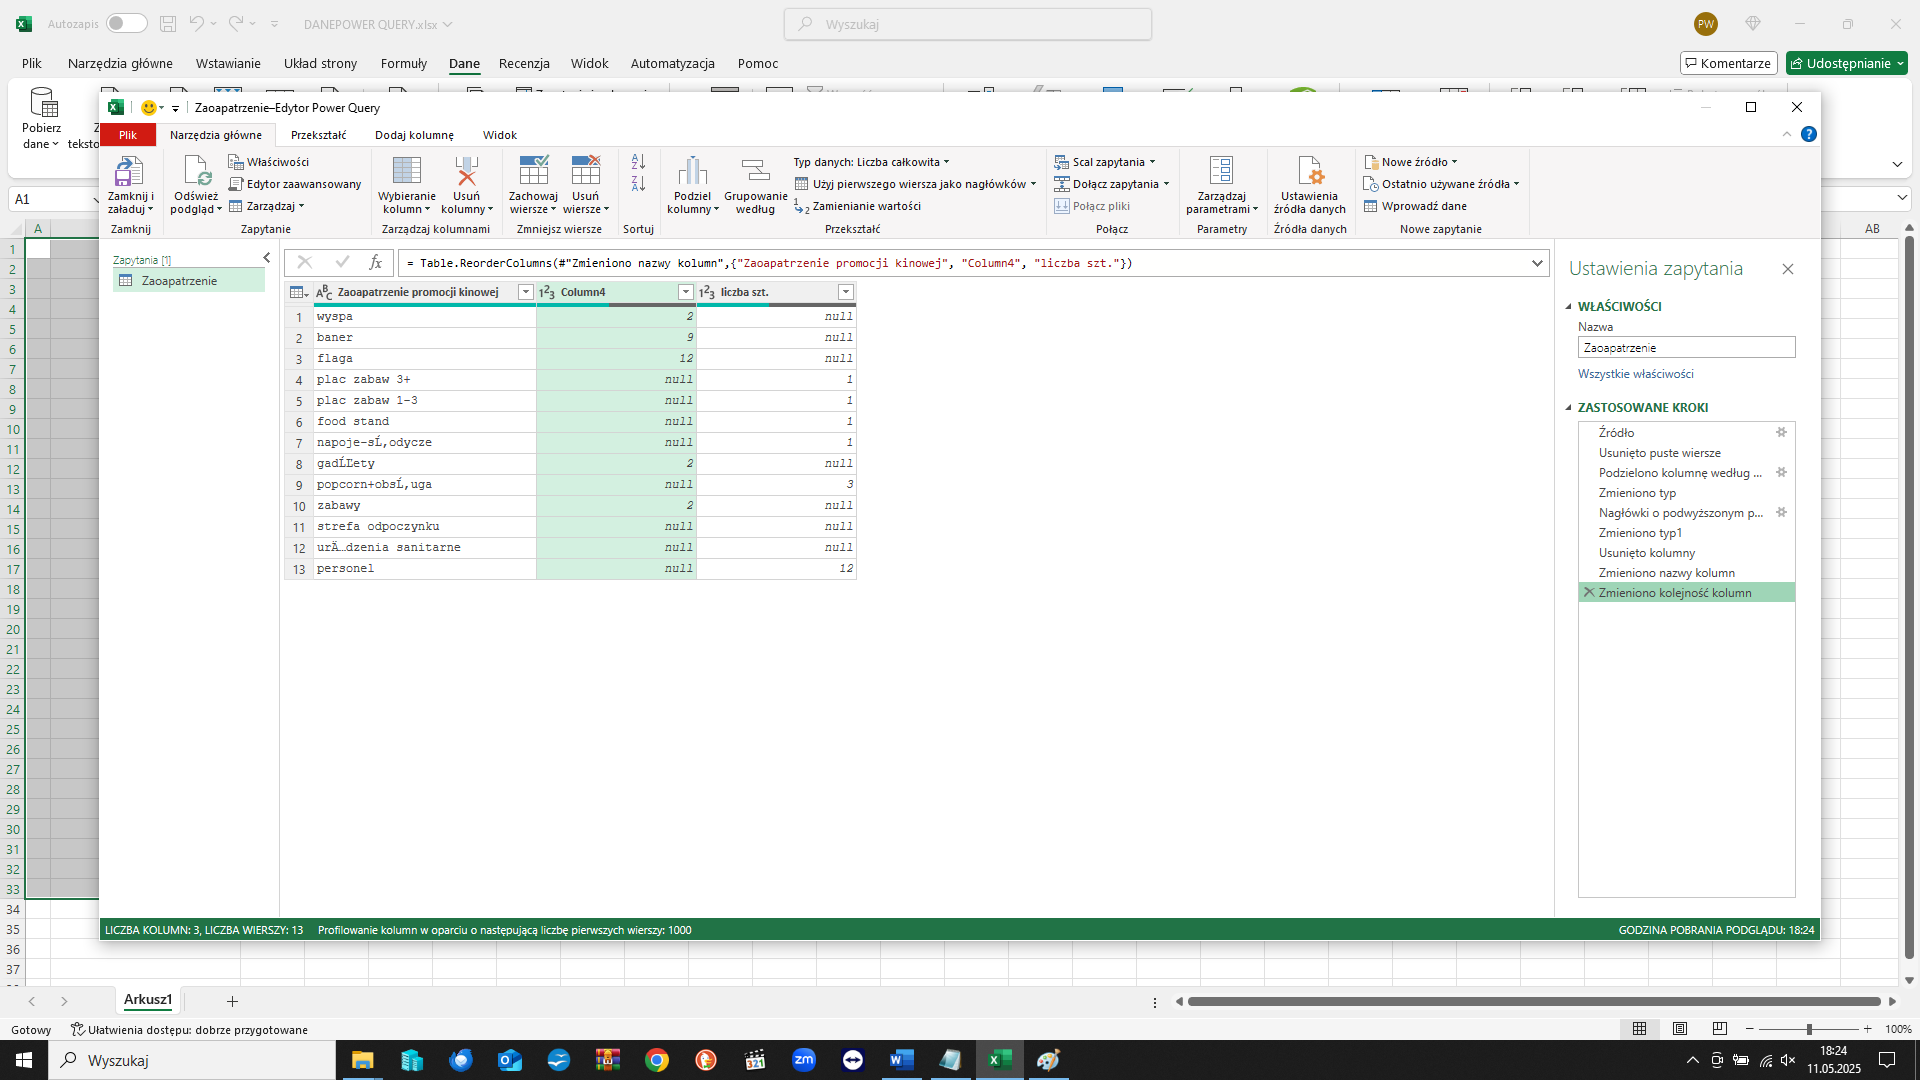Expand the formula bar with the chevron
Screen dimensions: 1920x1080
click(1538, 263)
